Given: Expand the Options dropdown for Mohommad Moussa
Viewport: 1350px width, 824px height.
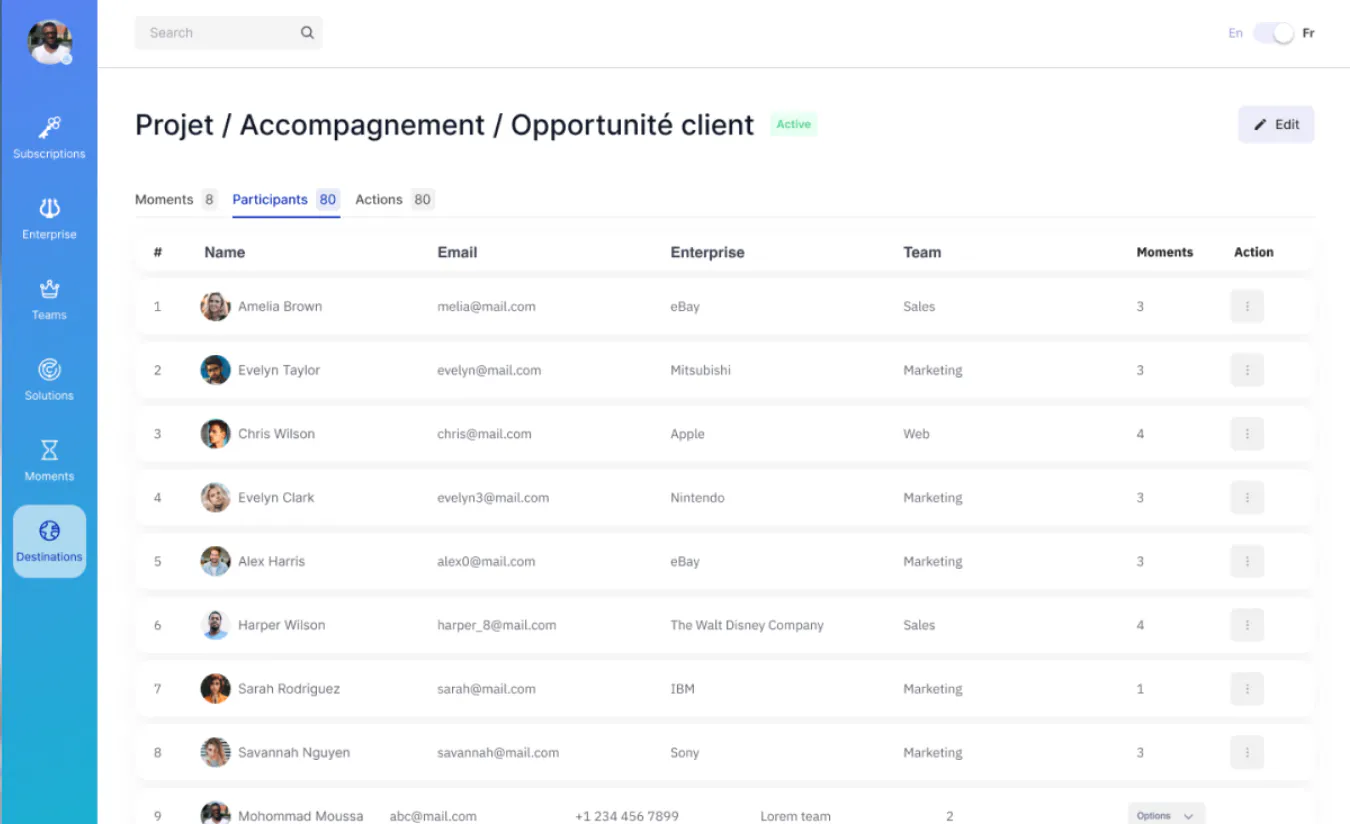Looking at the screenshot, I should (1166, 815).
